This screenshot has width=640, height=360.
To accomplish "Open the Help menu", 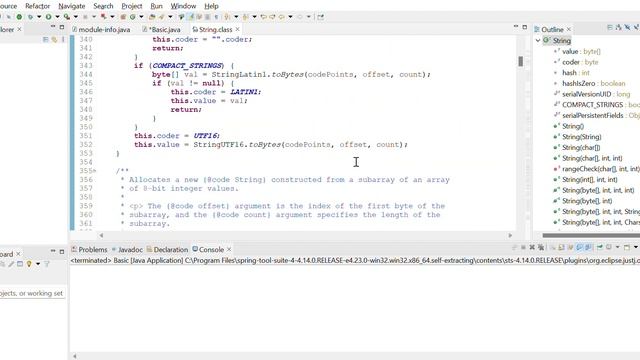I will 211,6.
